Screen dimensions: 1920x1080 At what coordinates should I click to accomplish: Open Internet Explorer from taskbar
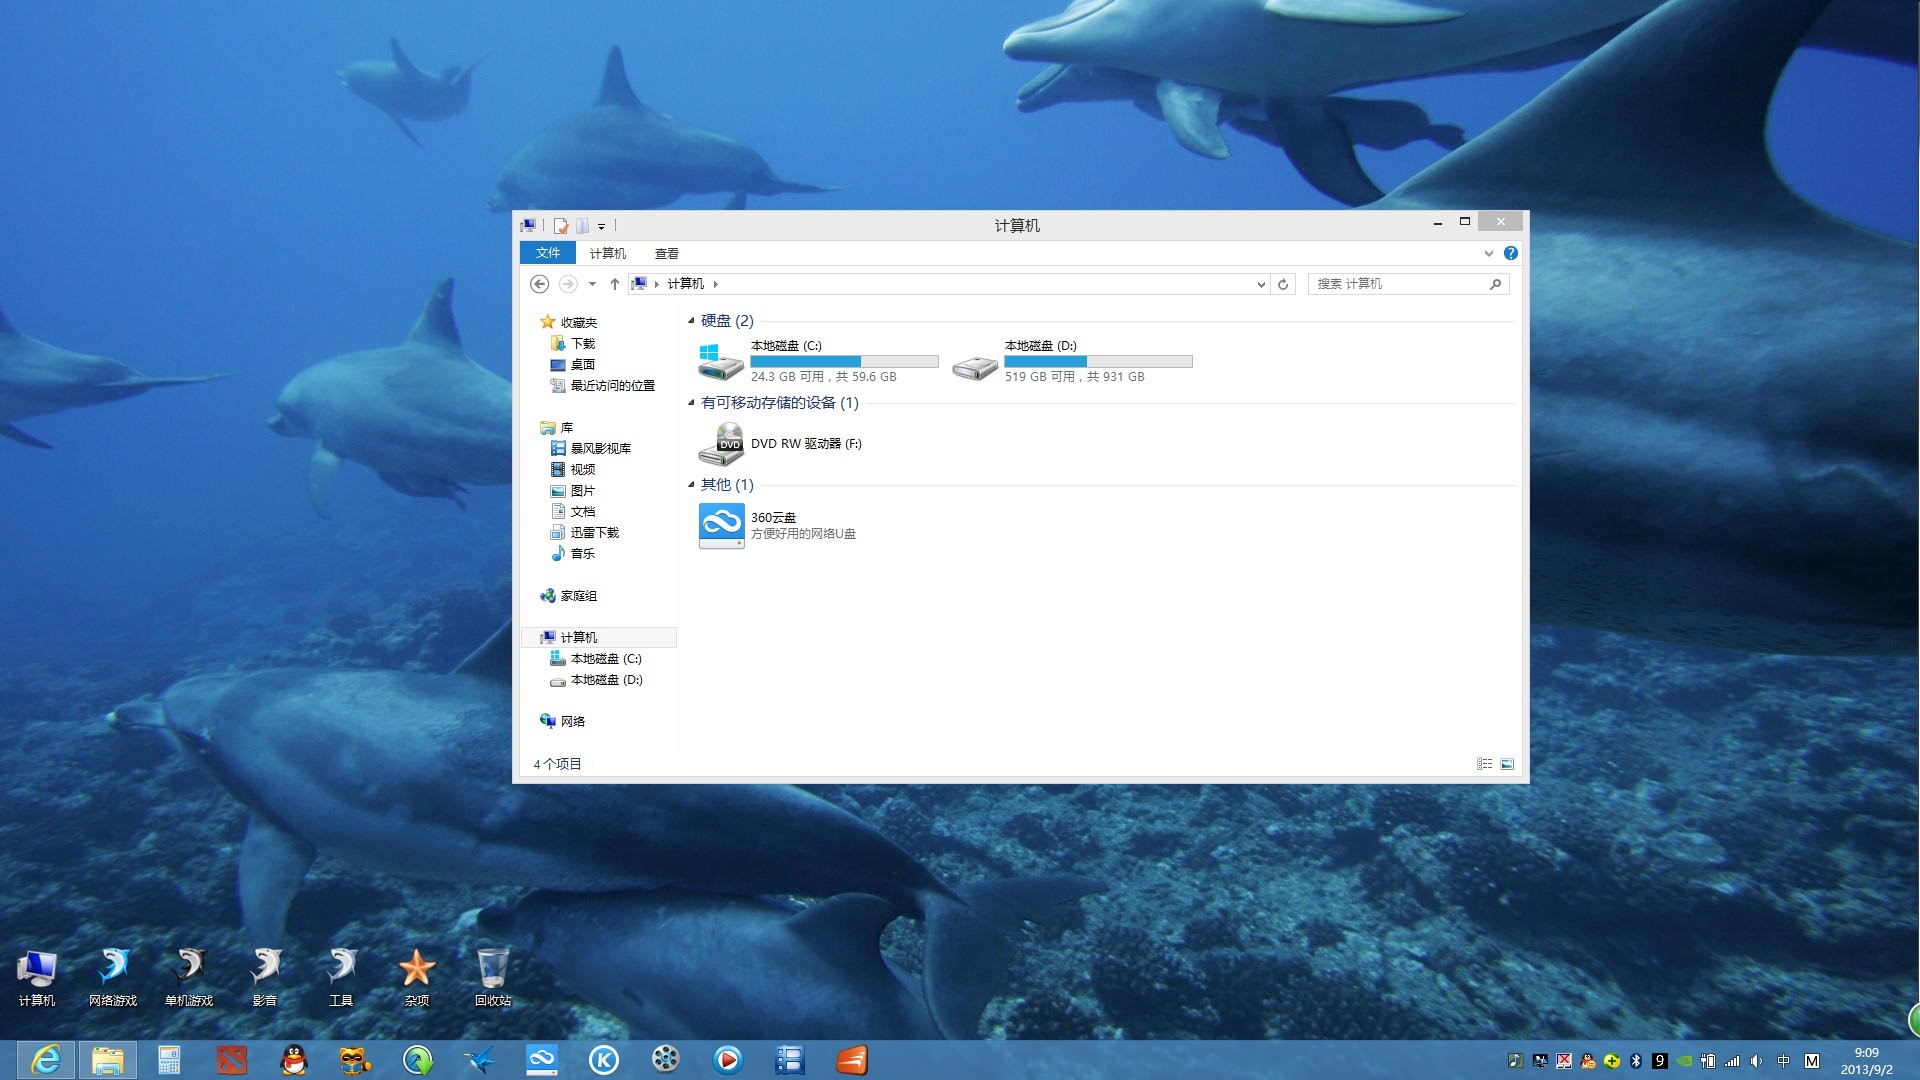[x=46, y=1060]
